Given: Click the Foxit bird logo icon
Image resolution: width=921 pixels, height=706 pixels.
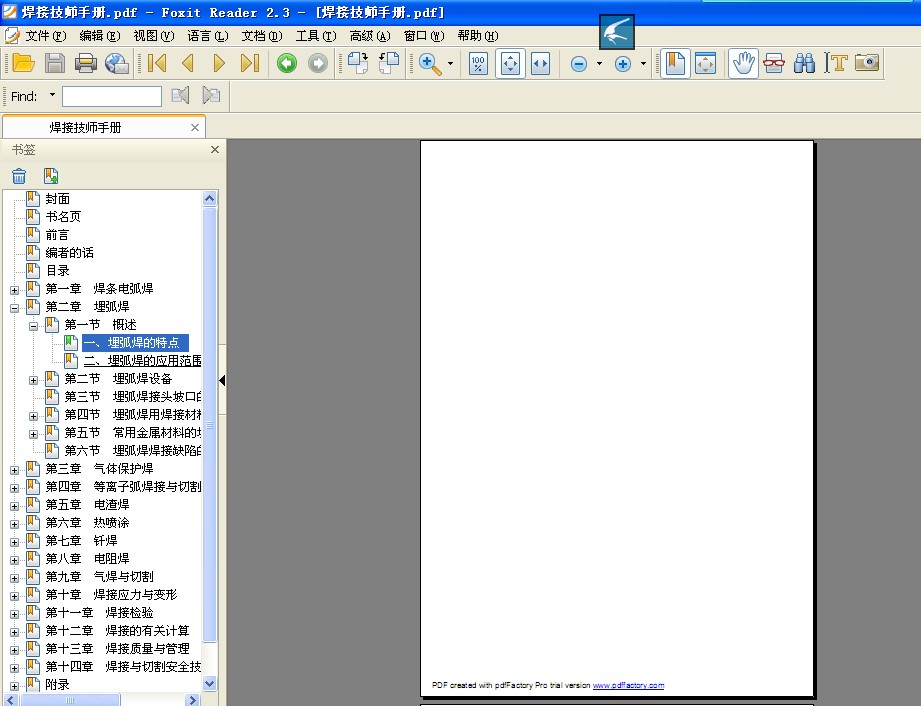Looking at the screenshot, I should pos(617,32).
